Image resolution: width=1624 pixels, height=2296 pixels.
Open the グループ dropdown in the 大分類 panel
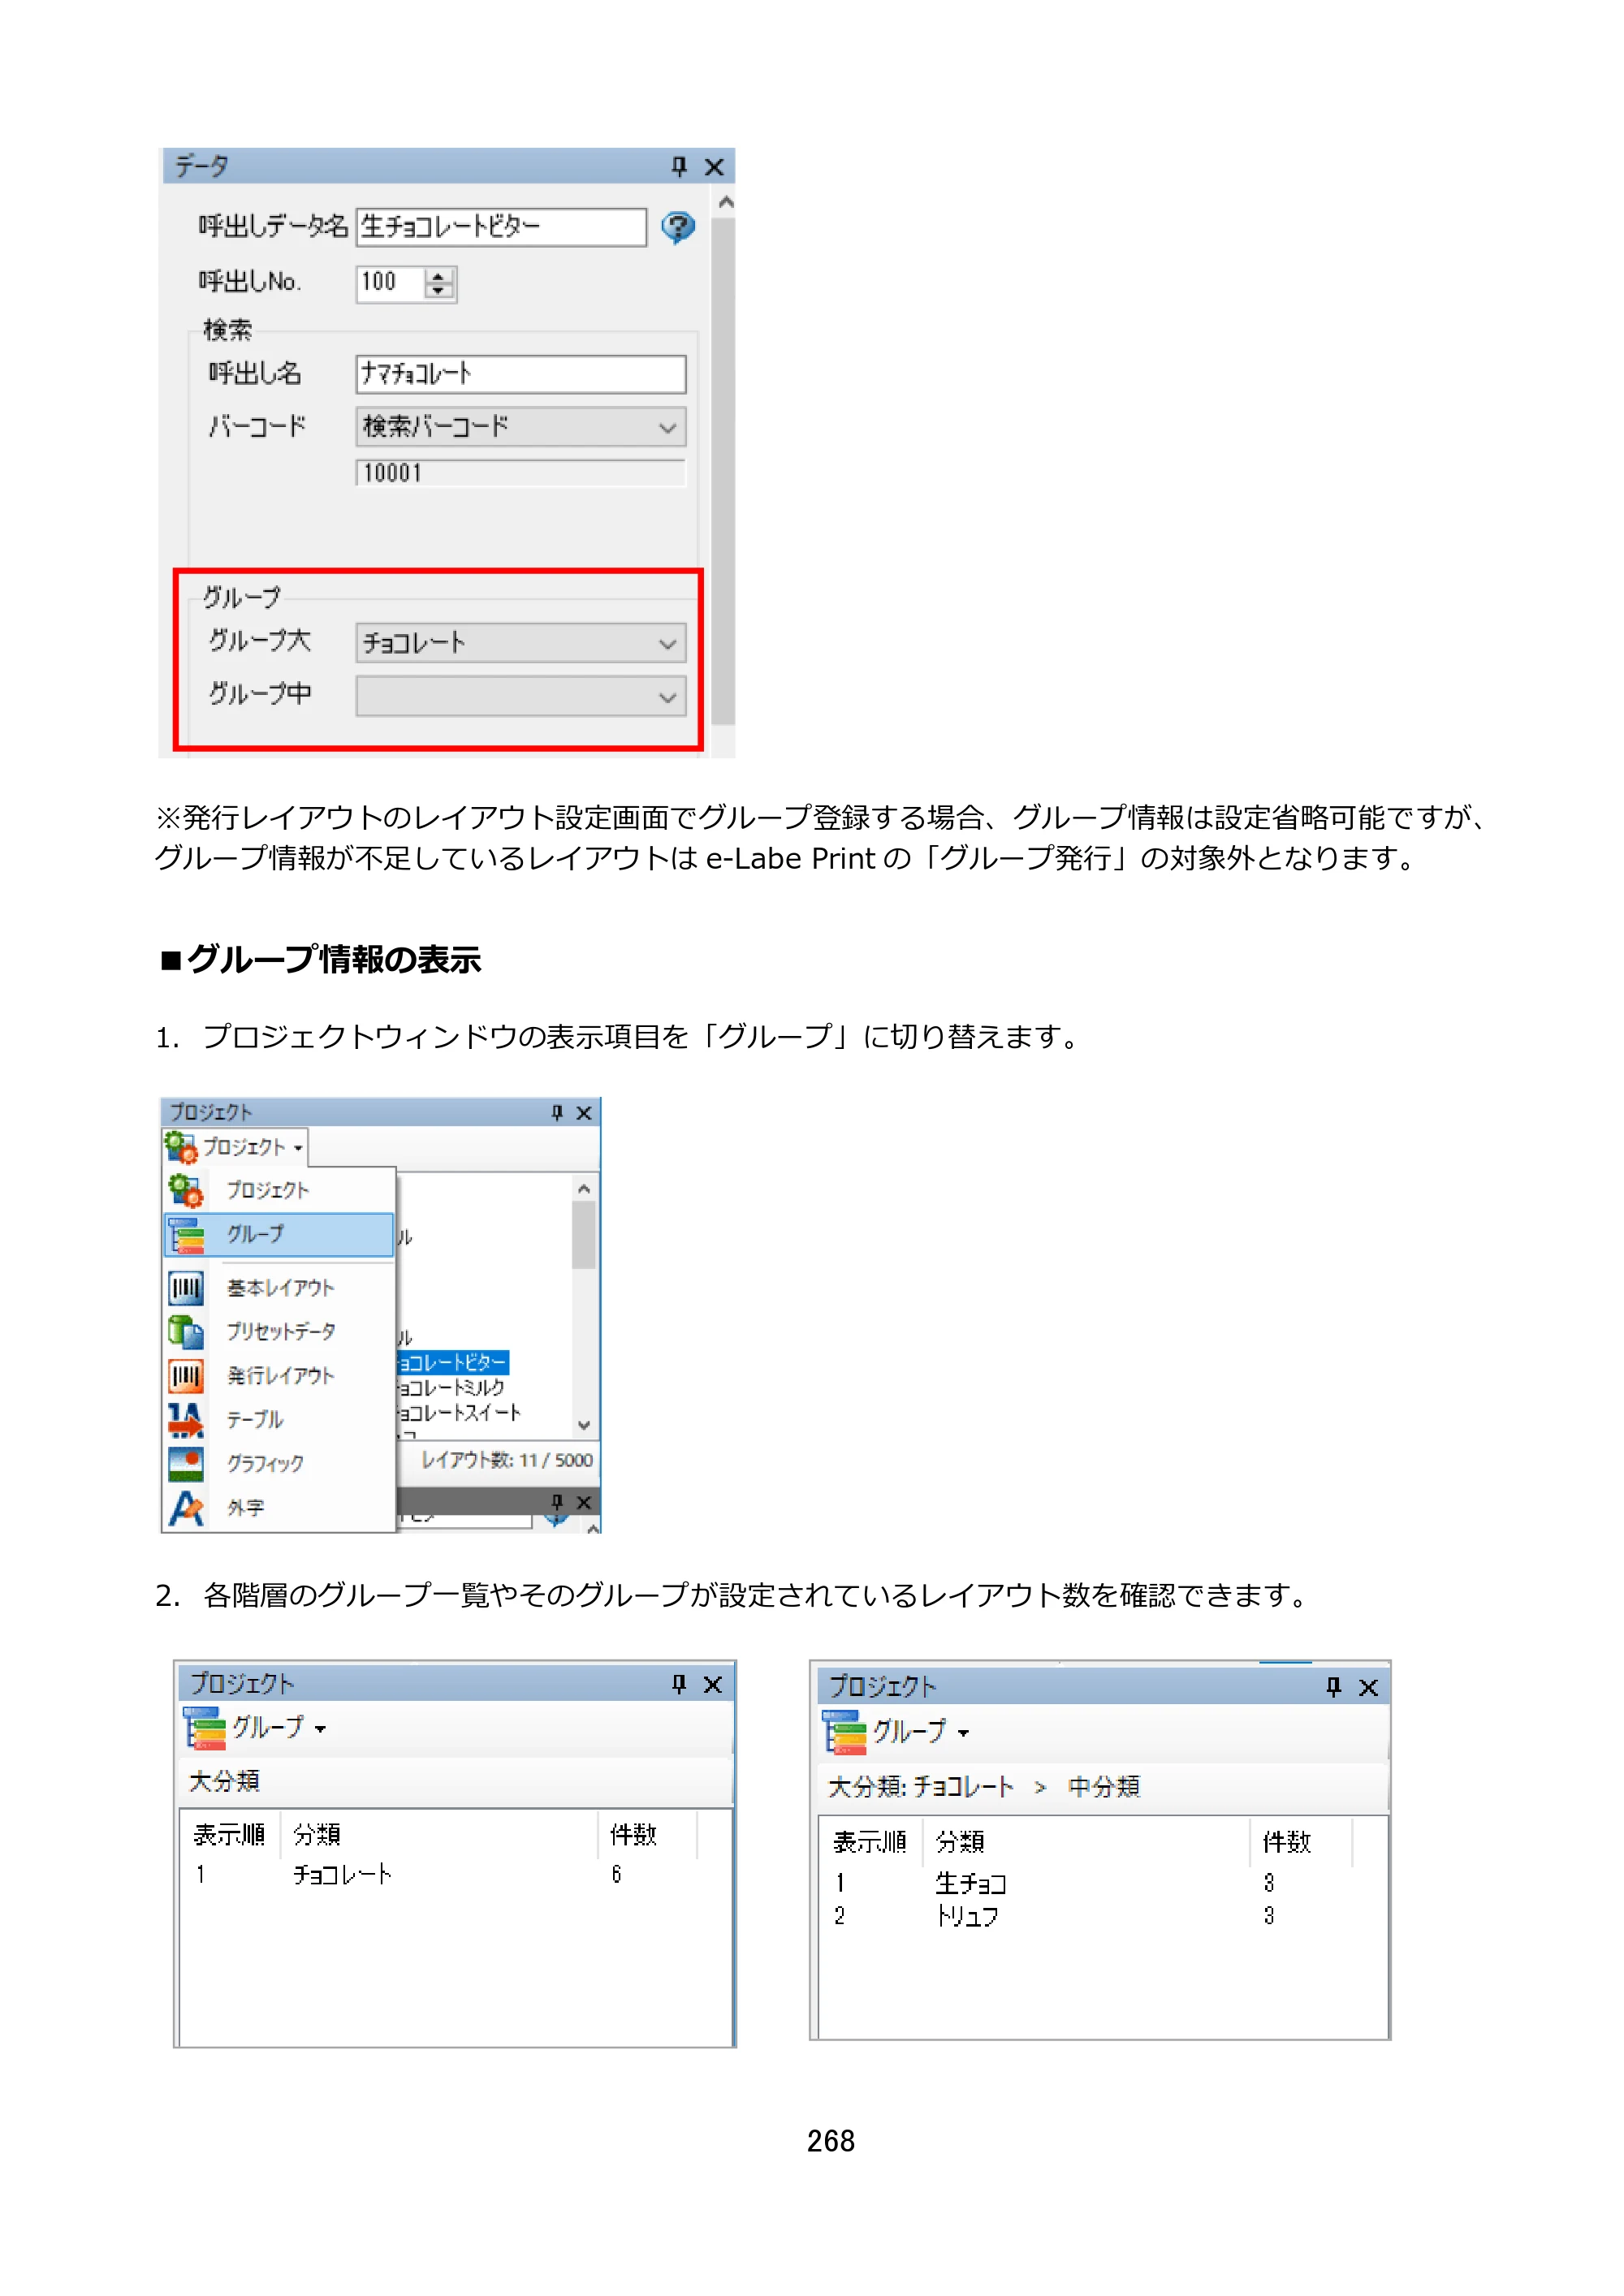coord(256,1728)
